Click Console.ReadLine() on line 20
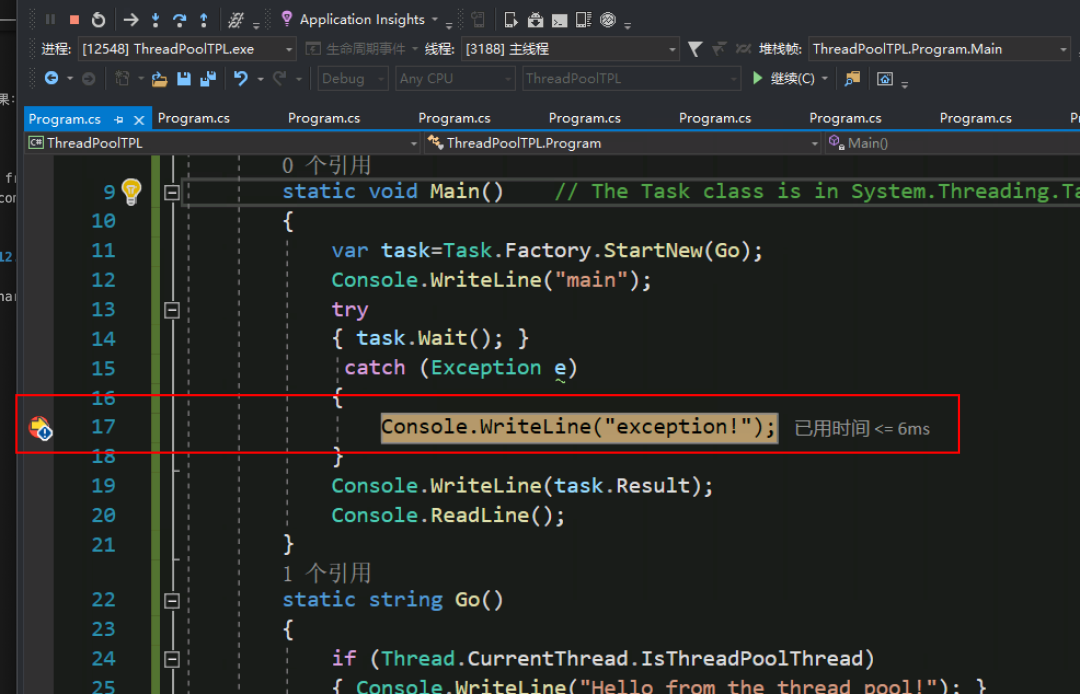1080x694 pixels. (448, 515)
